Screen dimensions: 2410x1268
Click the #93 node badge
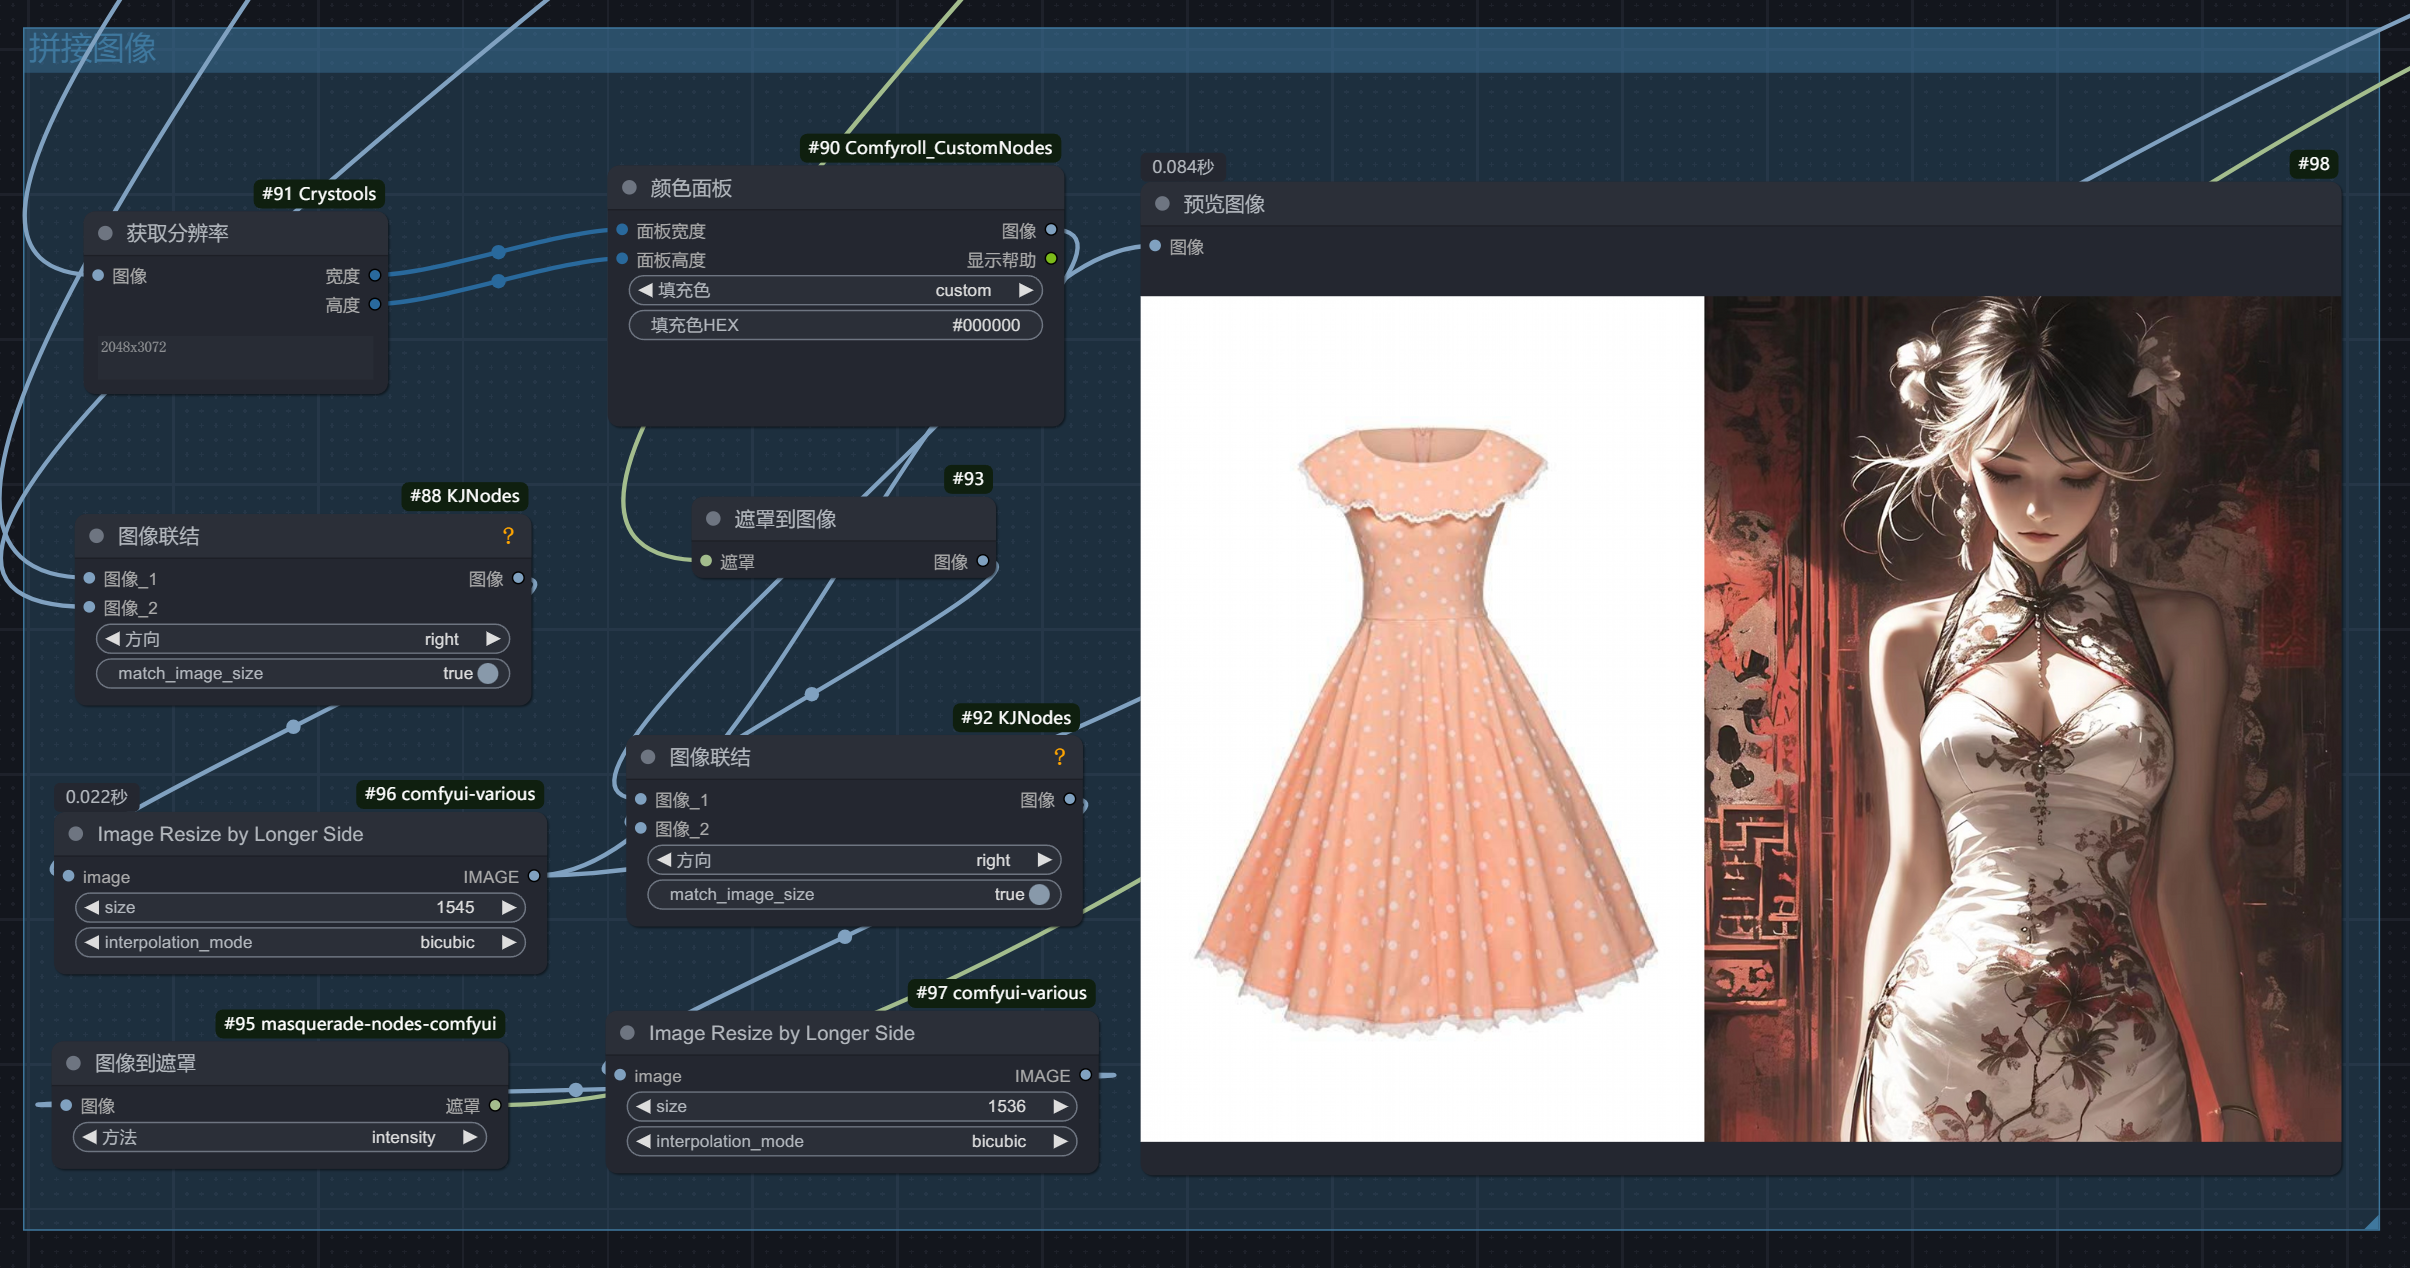[968, 478]
